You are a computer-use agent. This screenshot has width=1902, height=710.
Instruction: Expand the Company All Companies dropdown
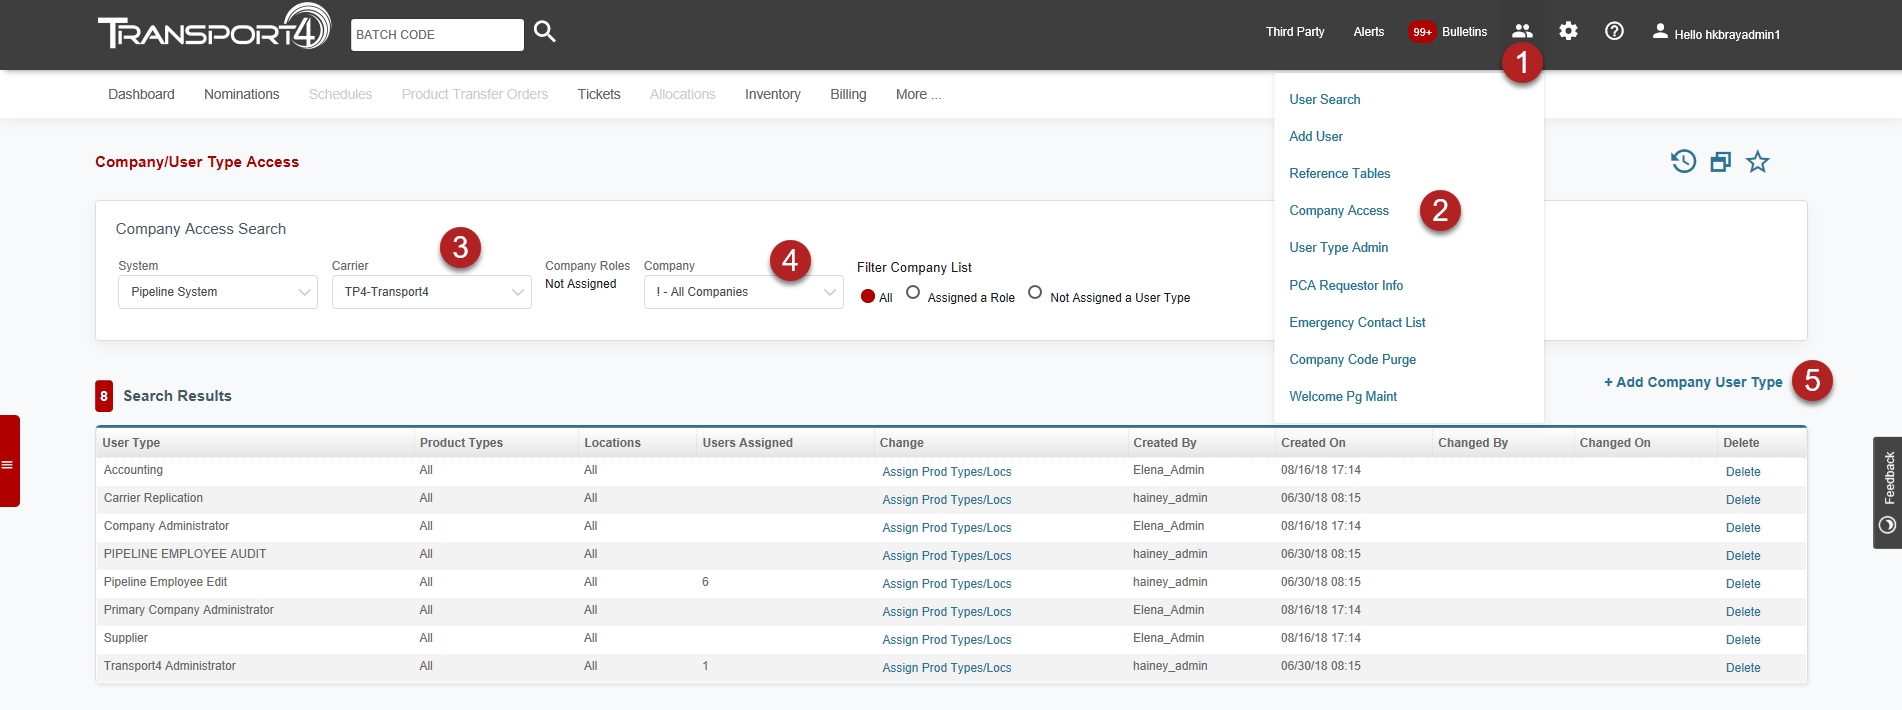click(743, 292)
